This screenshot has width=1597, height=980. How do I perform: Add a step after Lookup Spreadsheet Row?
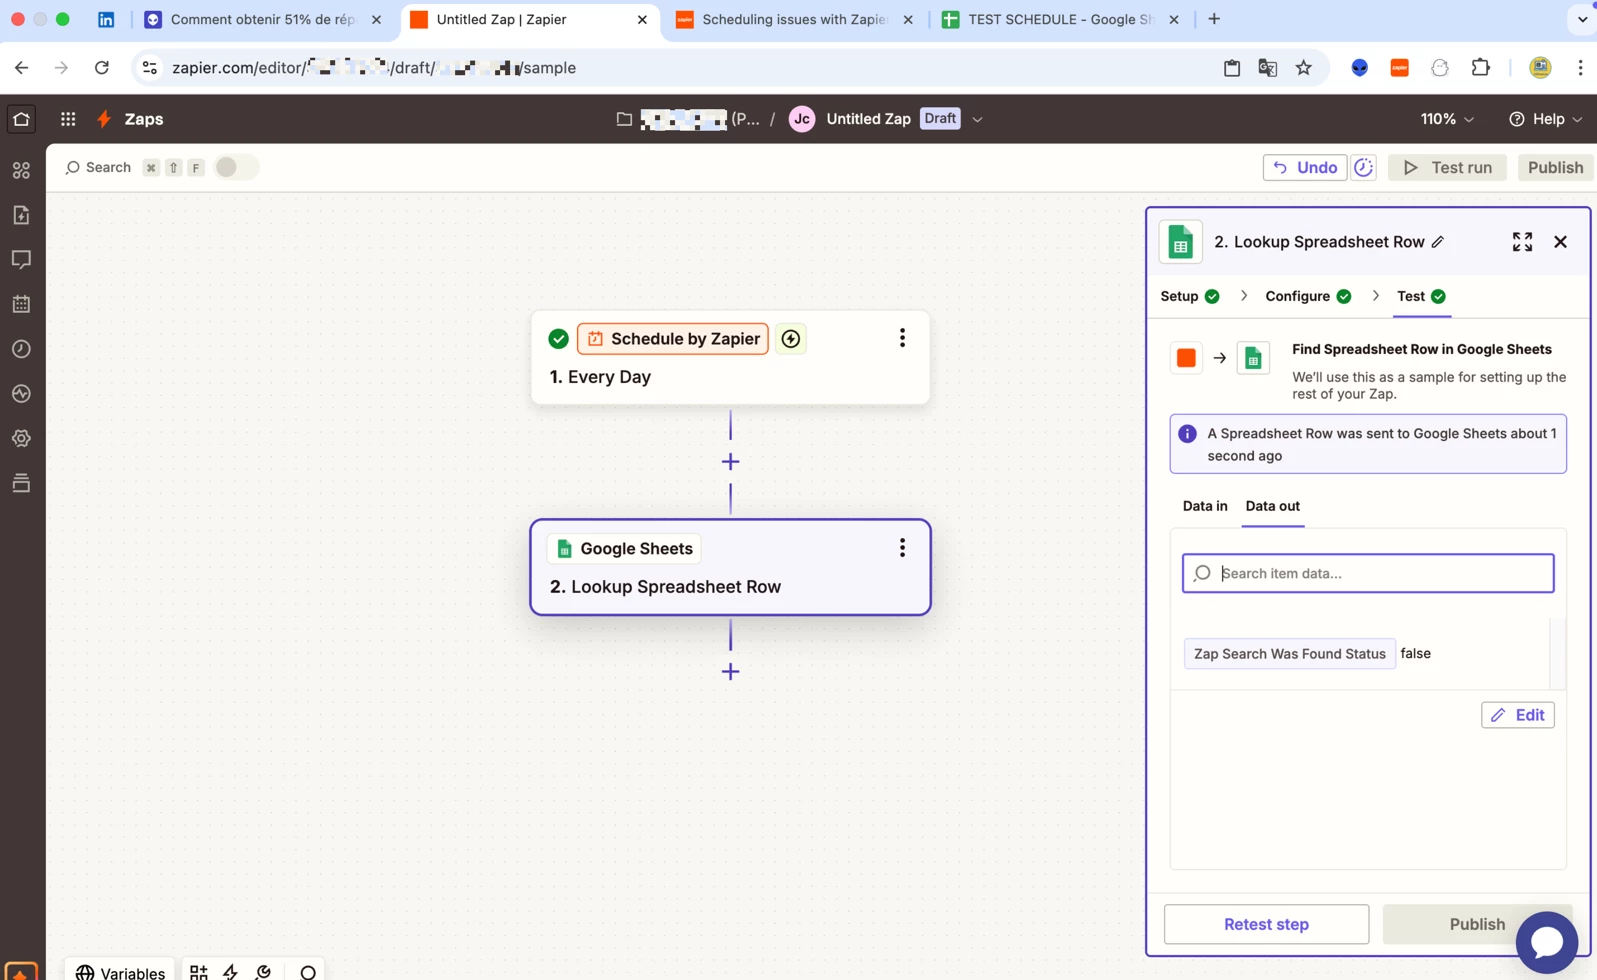[x=730, y=672]
